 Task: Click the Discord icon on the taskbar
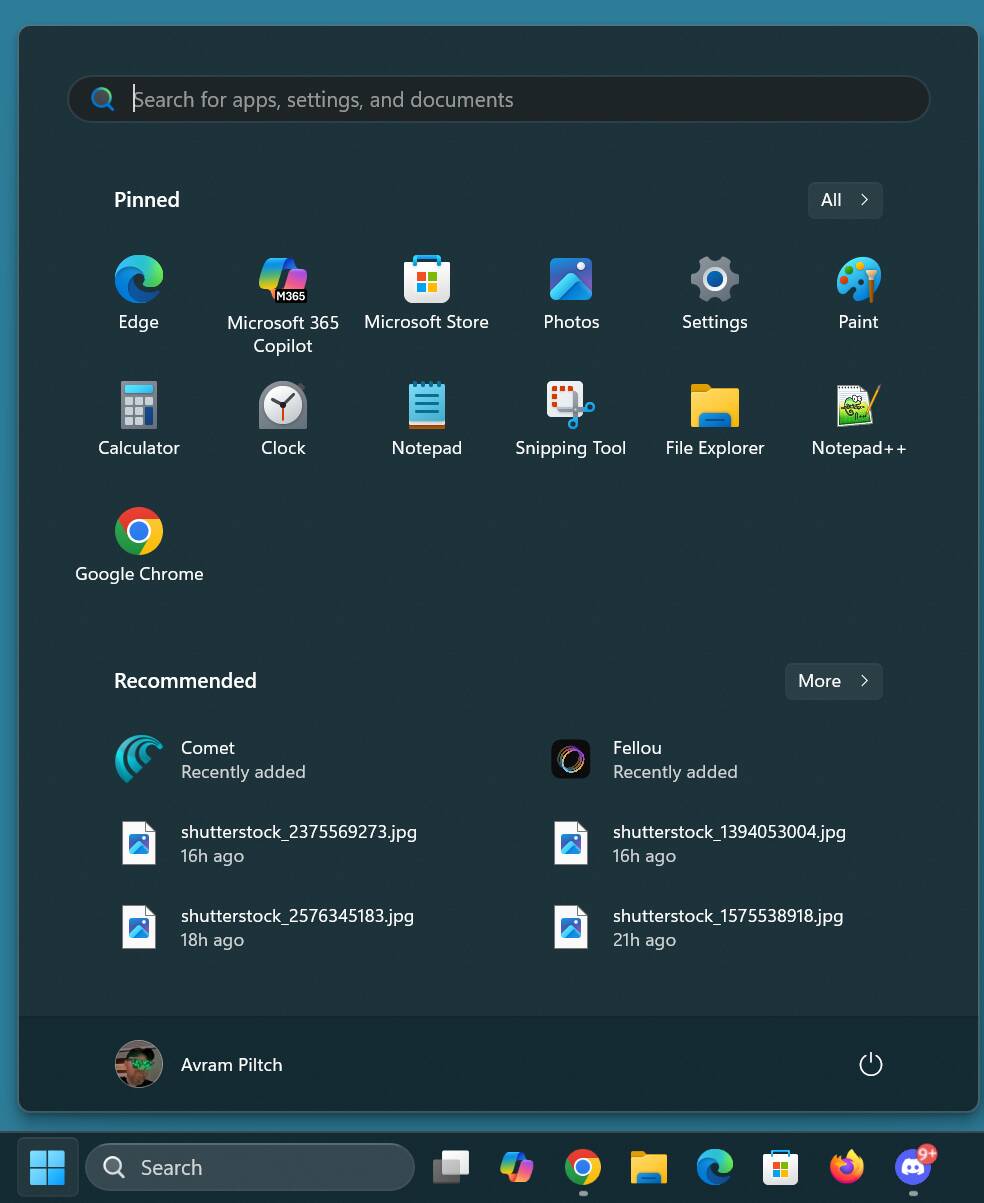[x=913, y=1167]
